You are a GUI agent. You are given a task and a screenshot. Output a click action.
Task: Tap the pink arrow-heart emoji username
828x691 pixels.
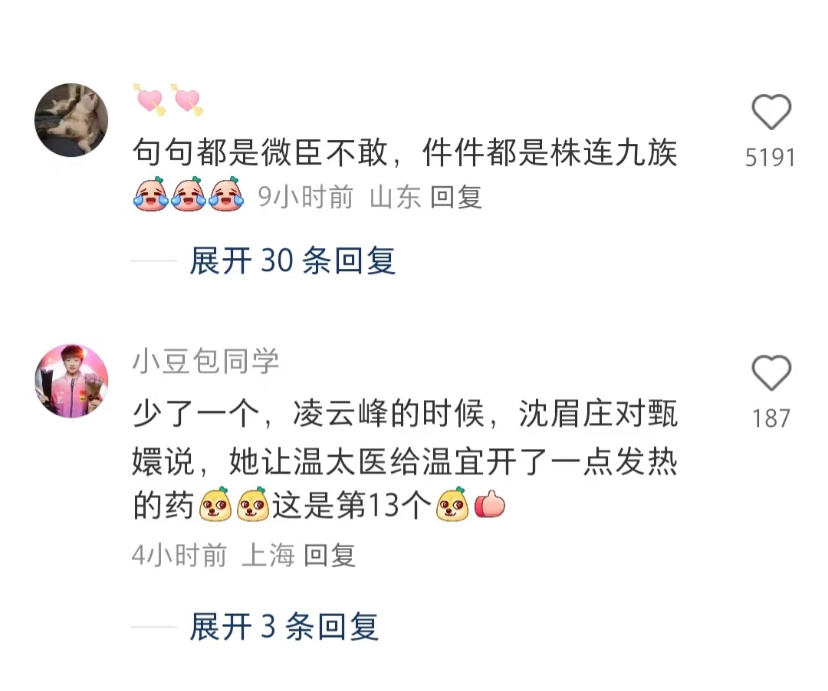[168, 99]
